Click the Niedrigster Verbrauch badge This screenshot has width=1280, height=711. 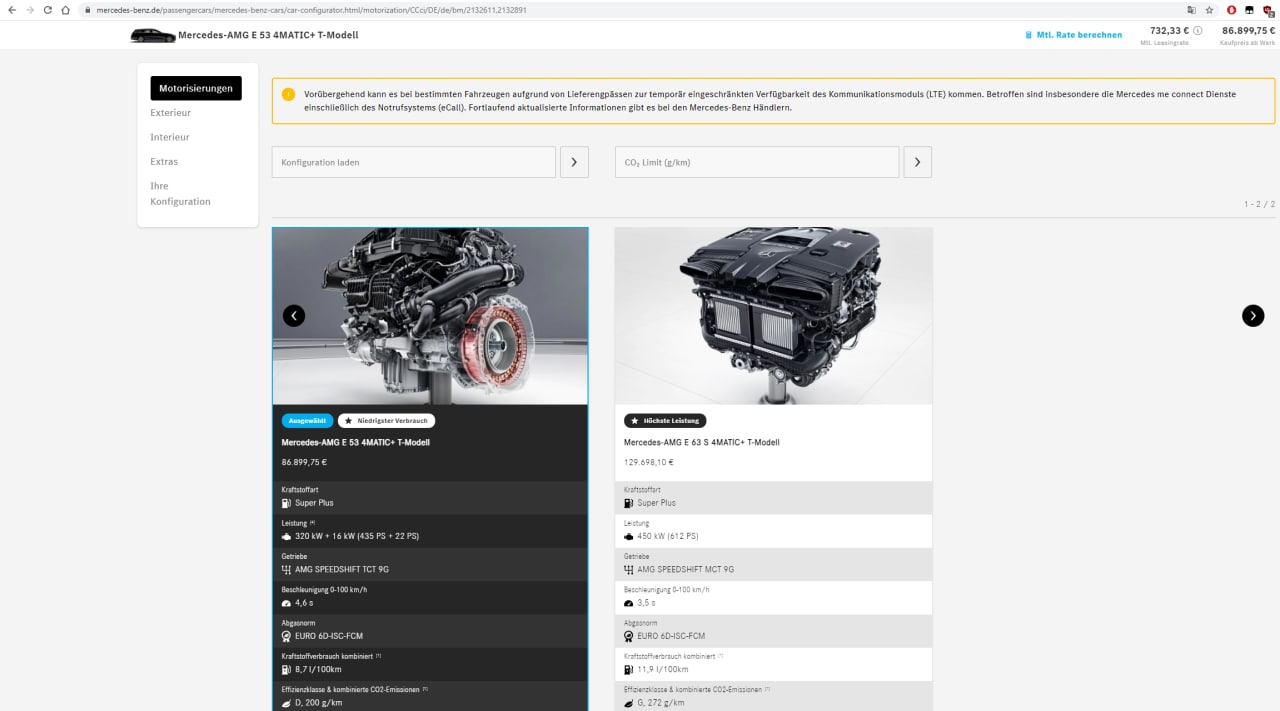tap(387, 421)
